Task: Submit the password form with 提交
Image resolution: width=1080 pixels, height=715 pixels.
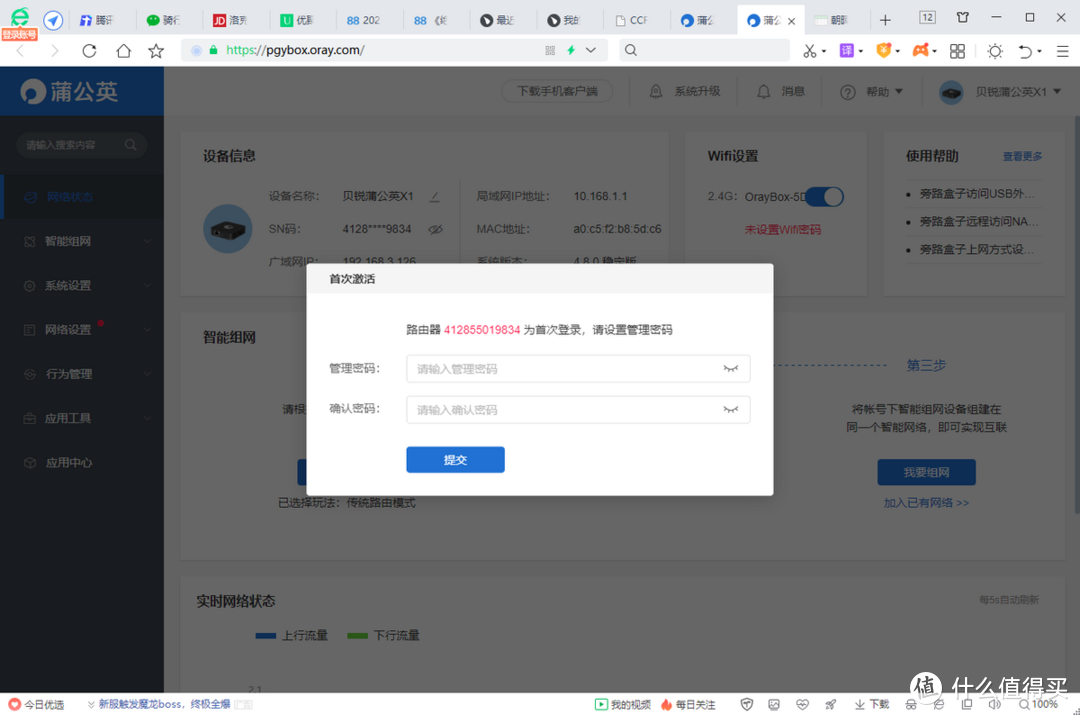Action: 455,460
